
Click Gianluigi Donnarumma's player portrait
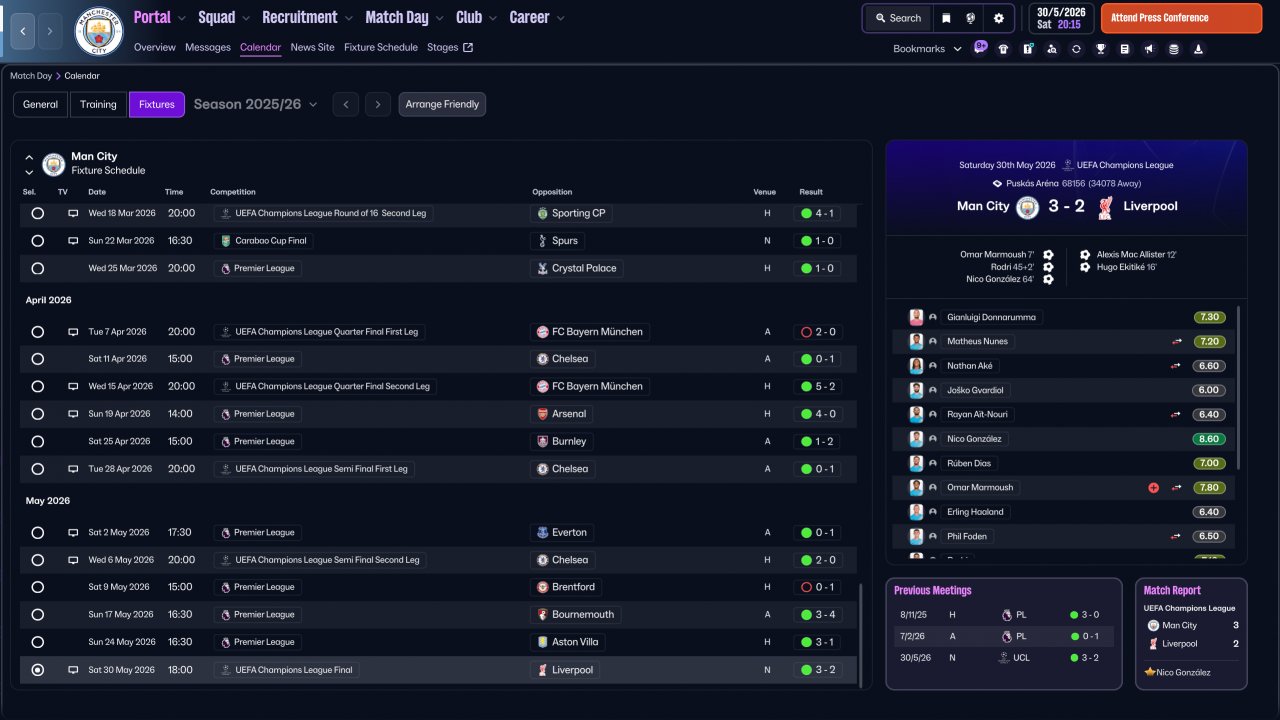[916, 317]
